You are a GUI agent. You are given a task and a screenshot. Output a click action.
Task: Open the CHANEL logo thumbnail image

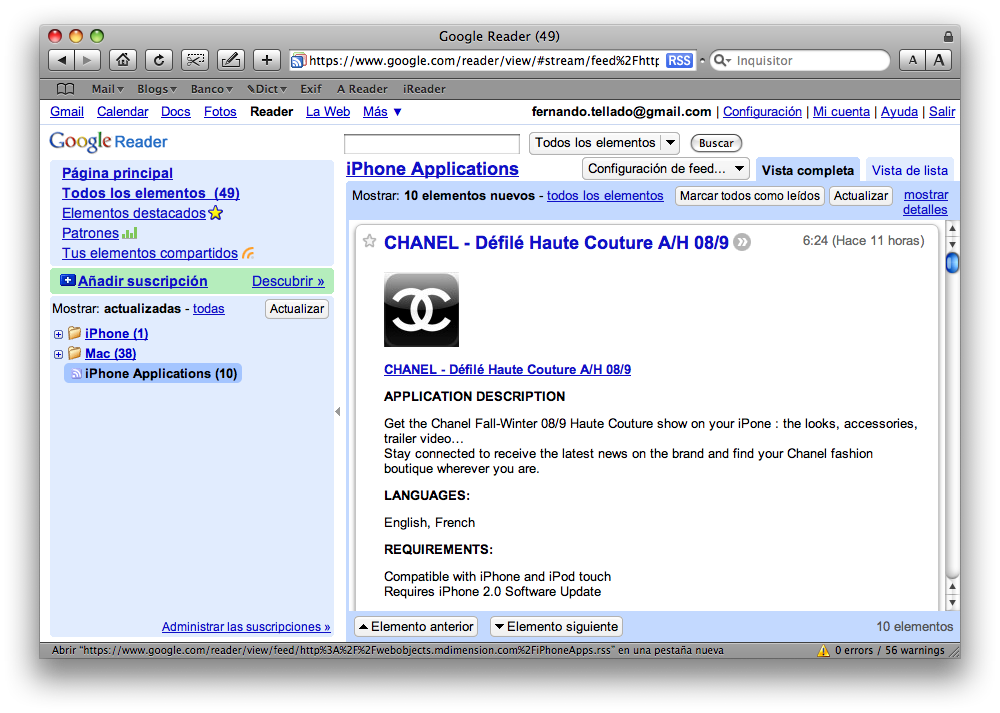tap(422, 310)
